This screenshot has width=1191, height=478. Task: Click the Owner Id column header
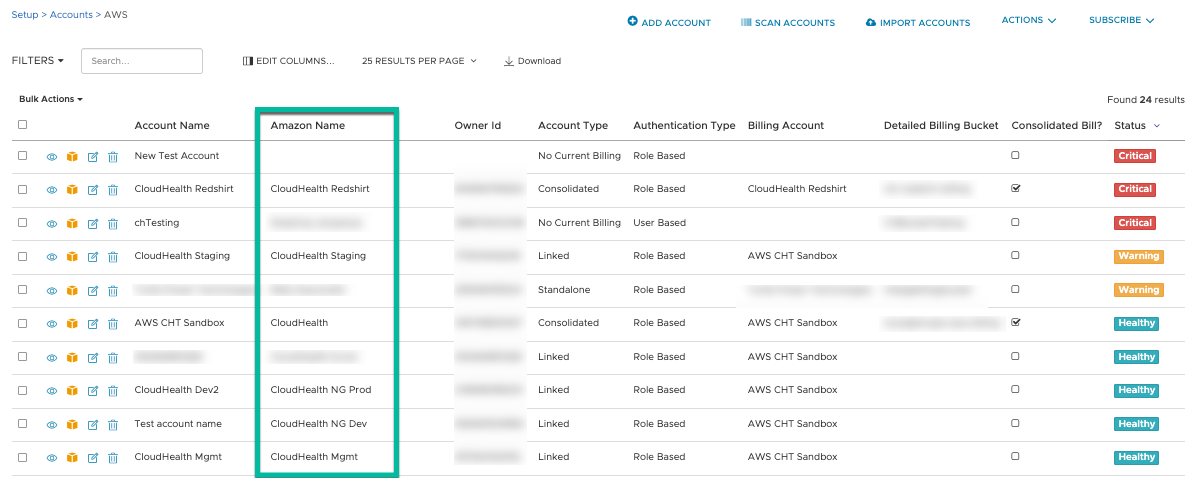tap(478, 125)
